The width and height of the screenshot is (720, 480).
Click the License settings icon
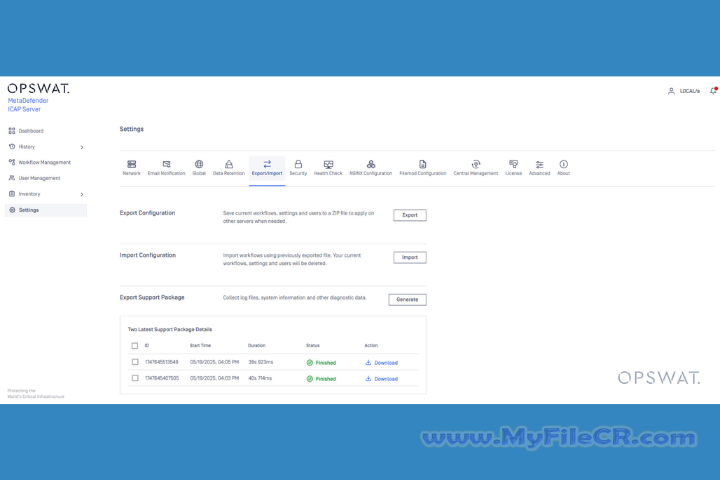click(513, 164)
